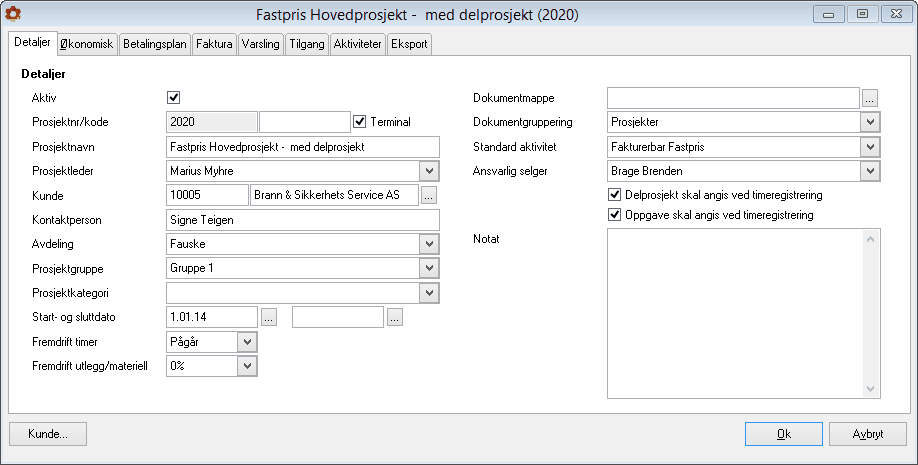
Task: Open the end date calendar picker
Action: [x=395, y=317]
